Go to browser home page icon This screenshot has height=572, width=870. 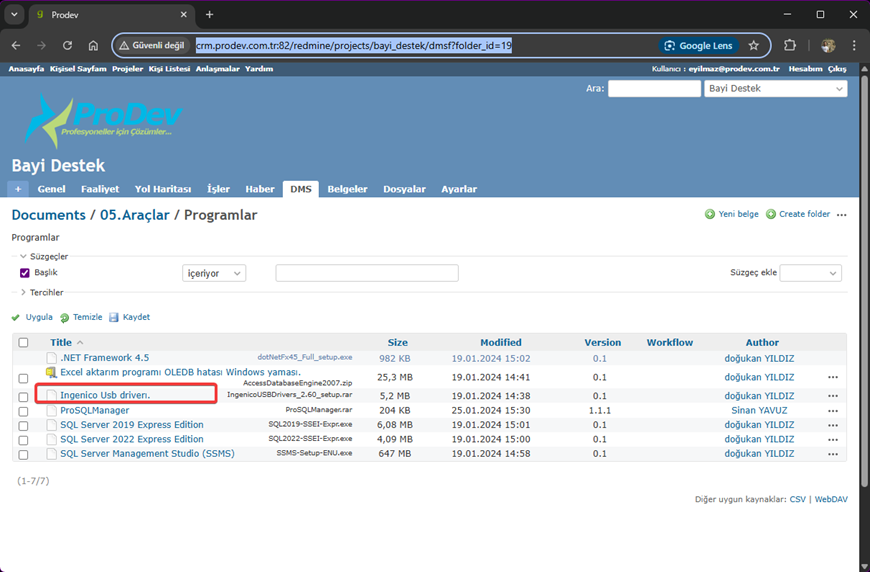pyautogui.click(x=93, y=45)
